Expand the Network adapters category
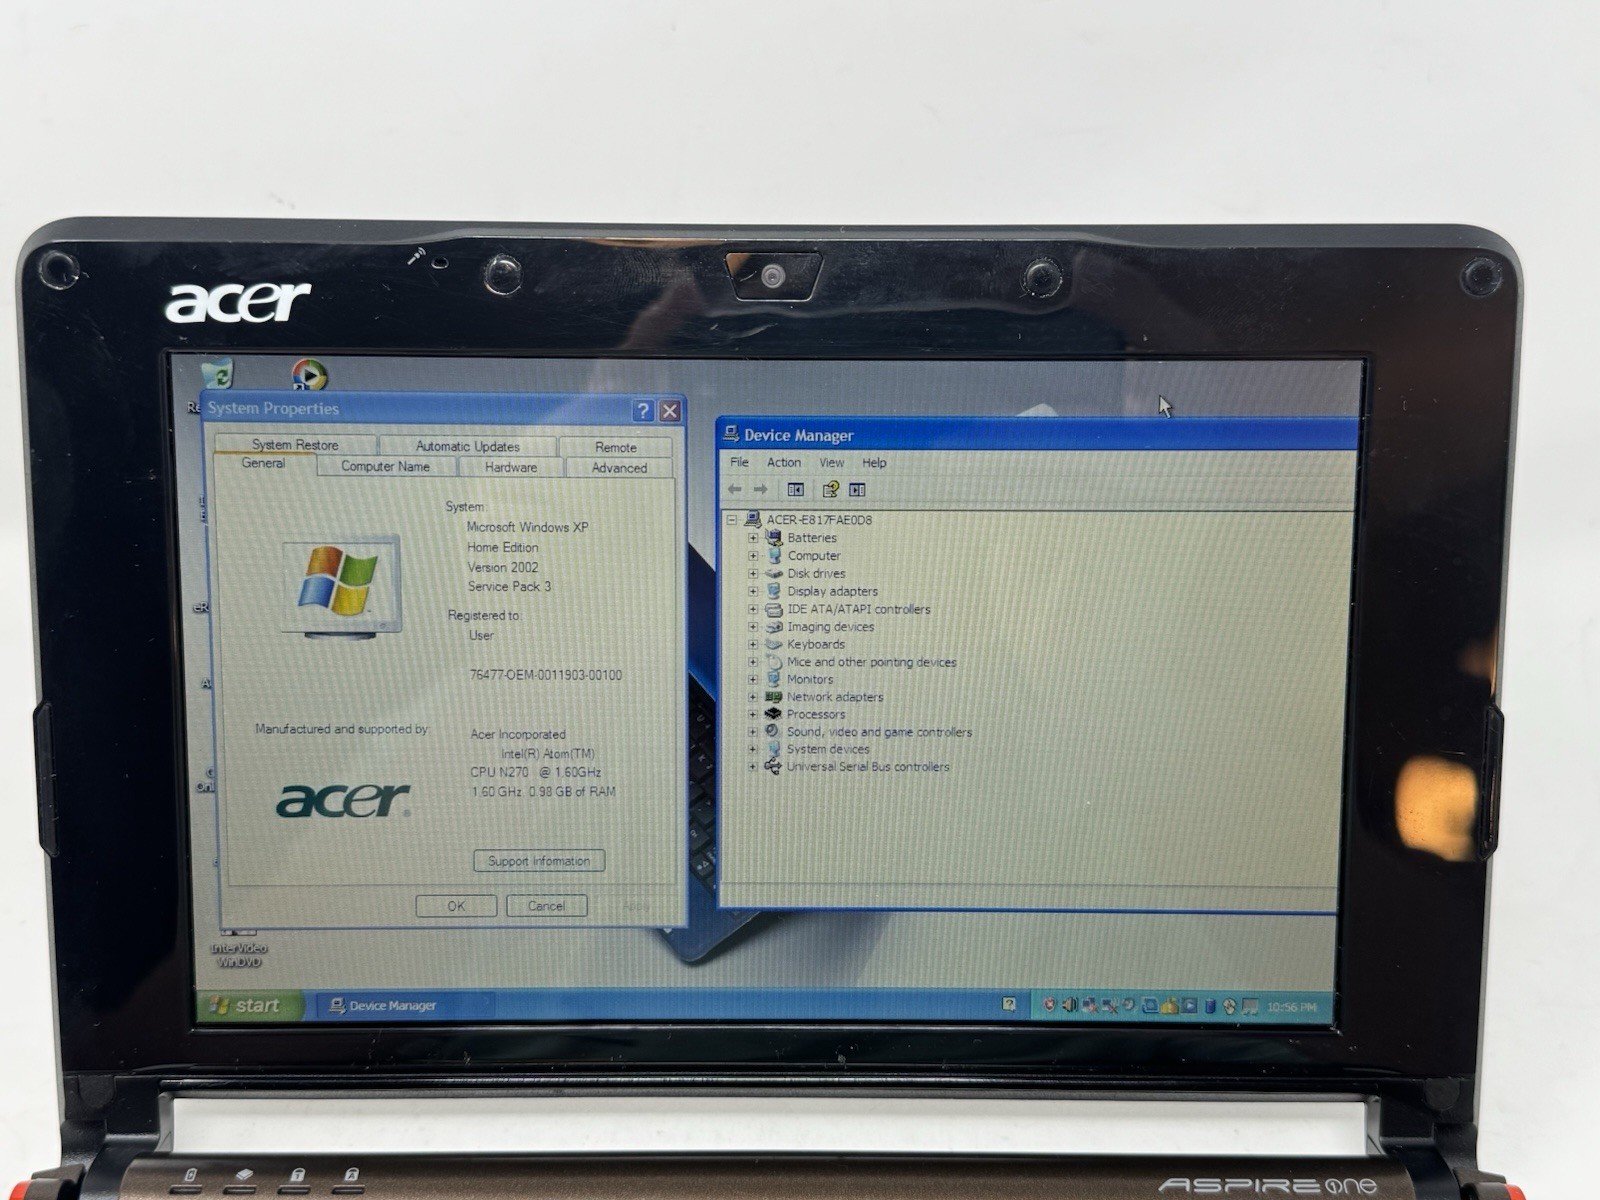Viewport: 1600px width, 1200px height. tap(753, 697)
